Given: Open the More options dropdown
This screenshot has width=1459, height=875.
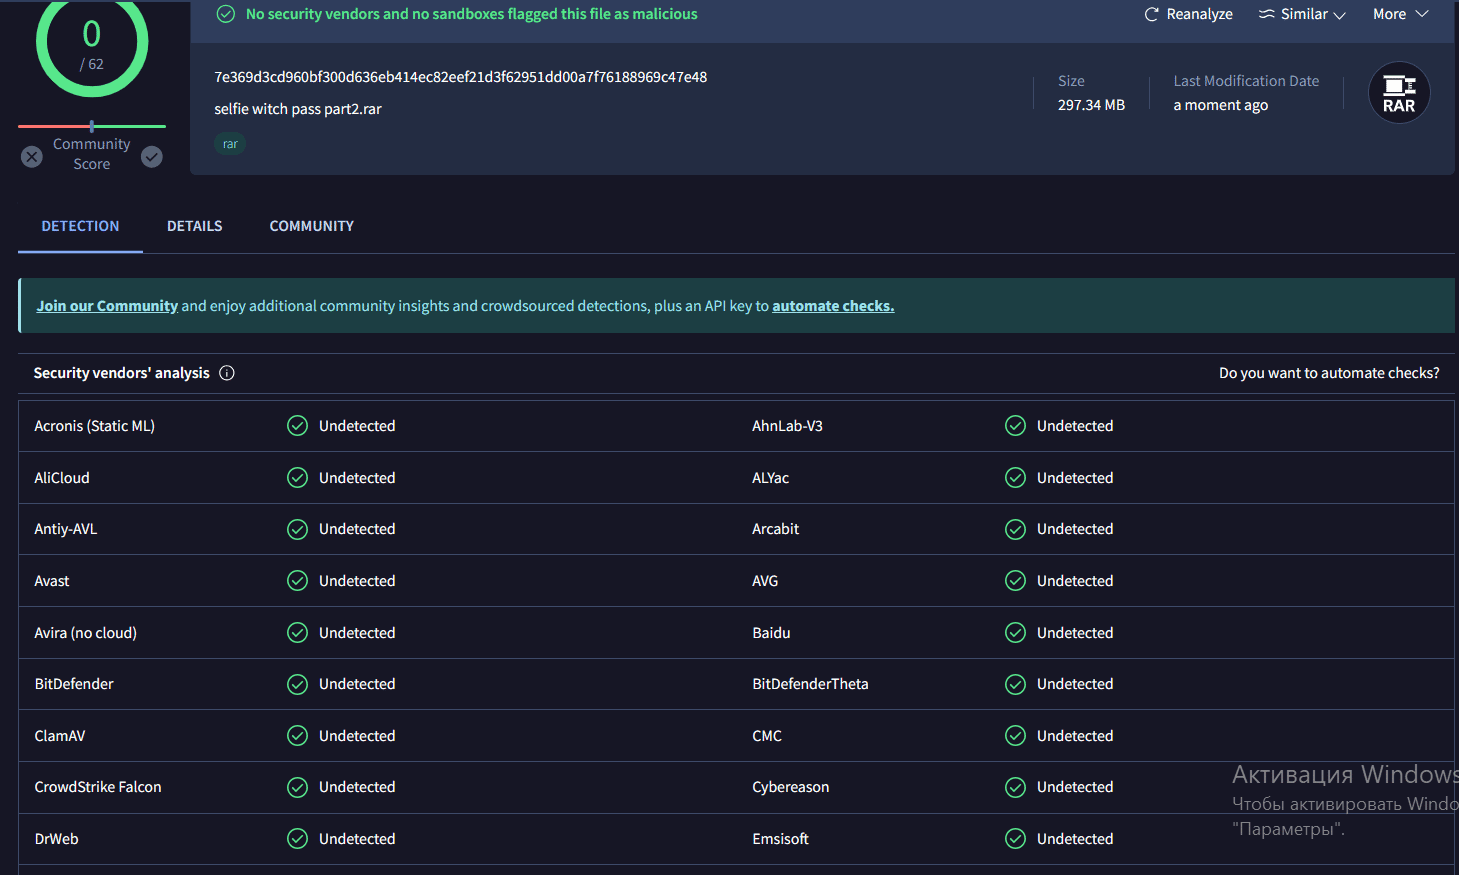Looking at the screenshot, I should pos(1399,14).
